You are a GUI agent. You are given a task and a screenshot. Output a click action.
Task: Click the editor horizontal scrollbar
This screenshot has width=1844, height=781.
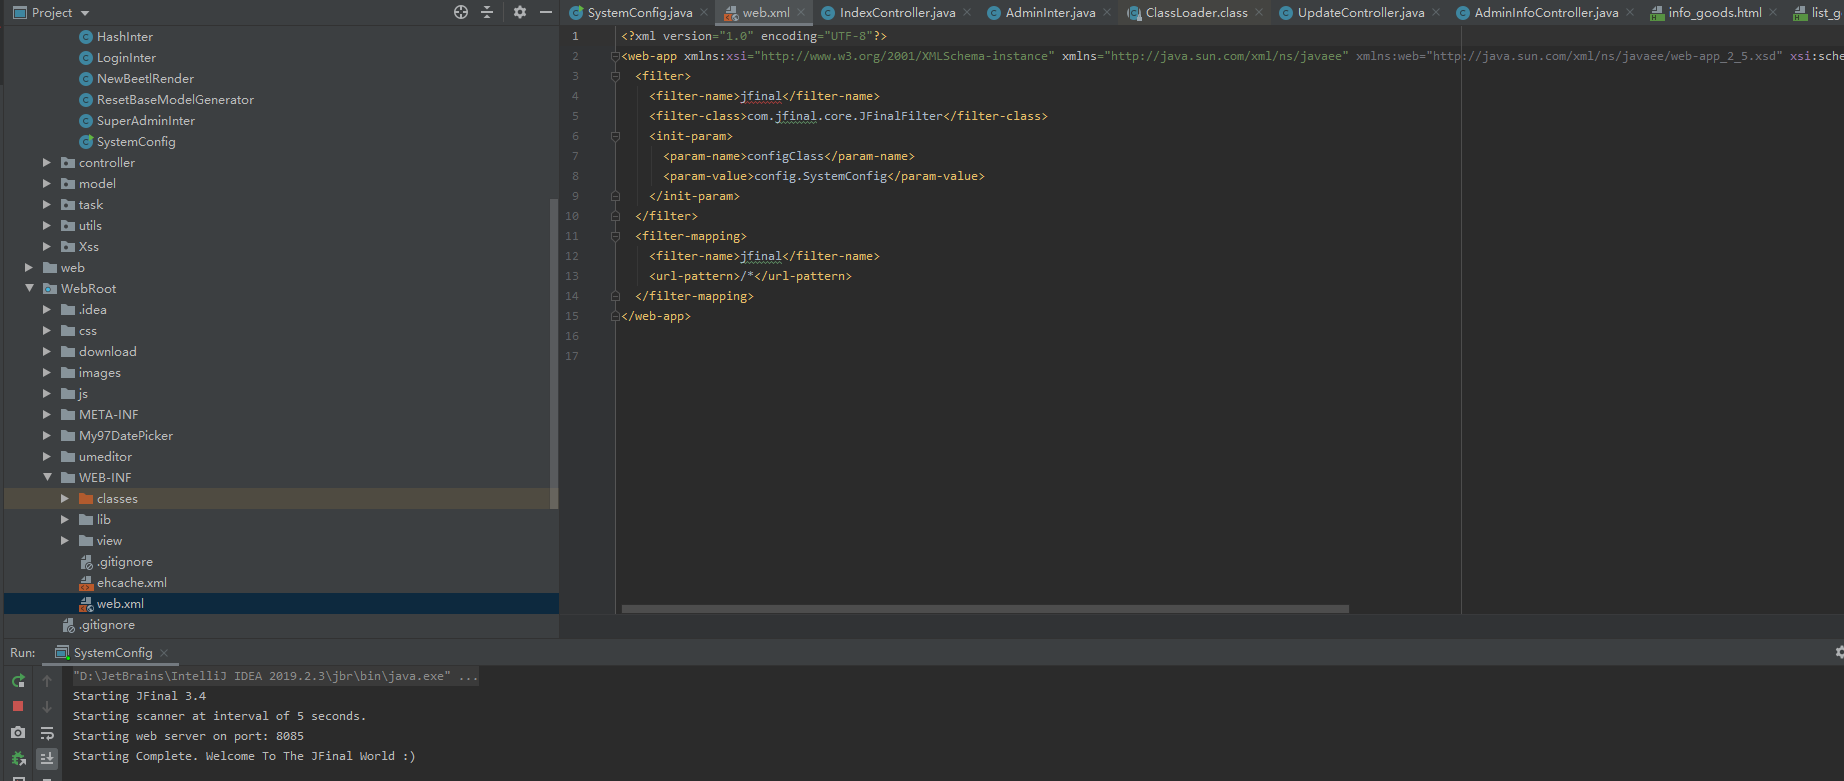[x=985, y=608]
